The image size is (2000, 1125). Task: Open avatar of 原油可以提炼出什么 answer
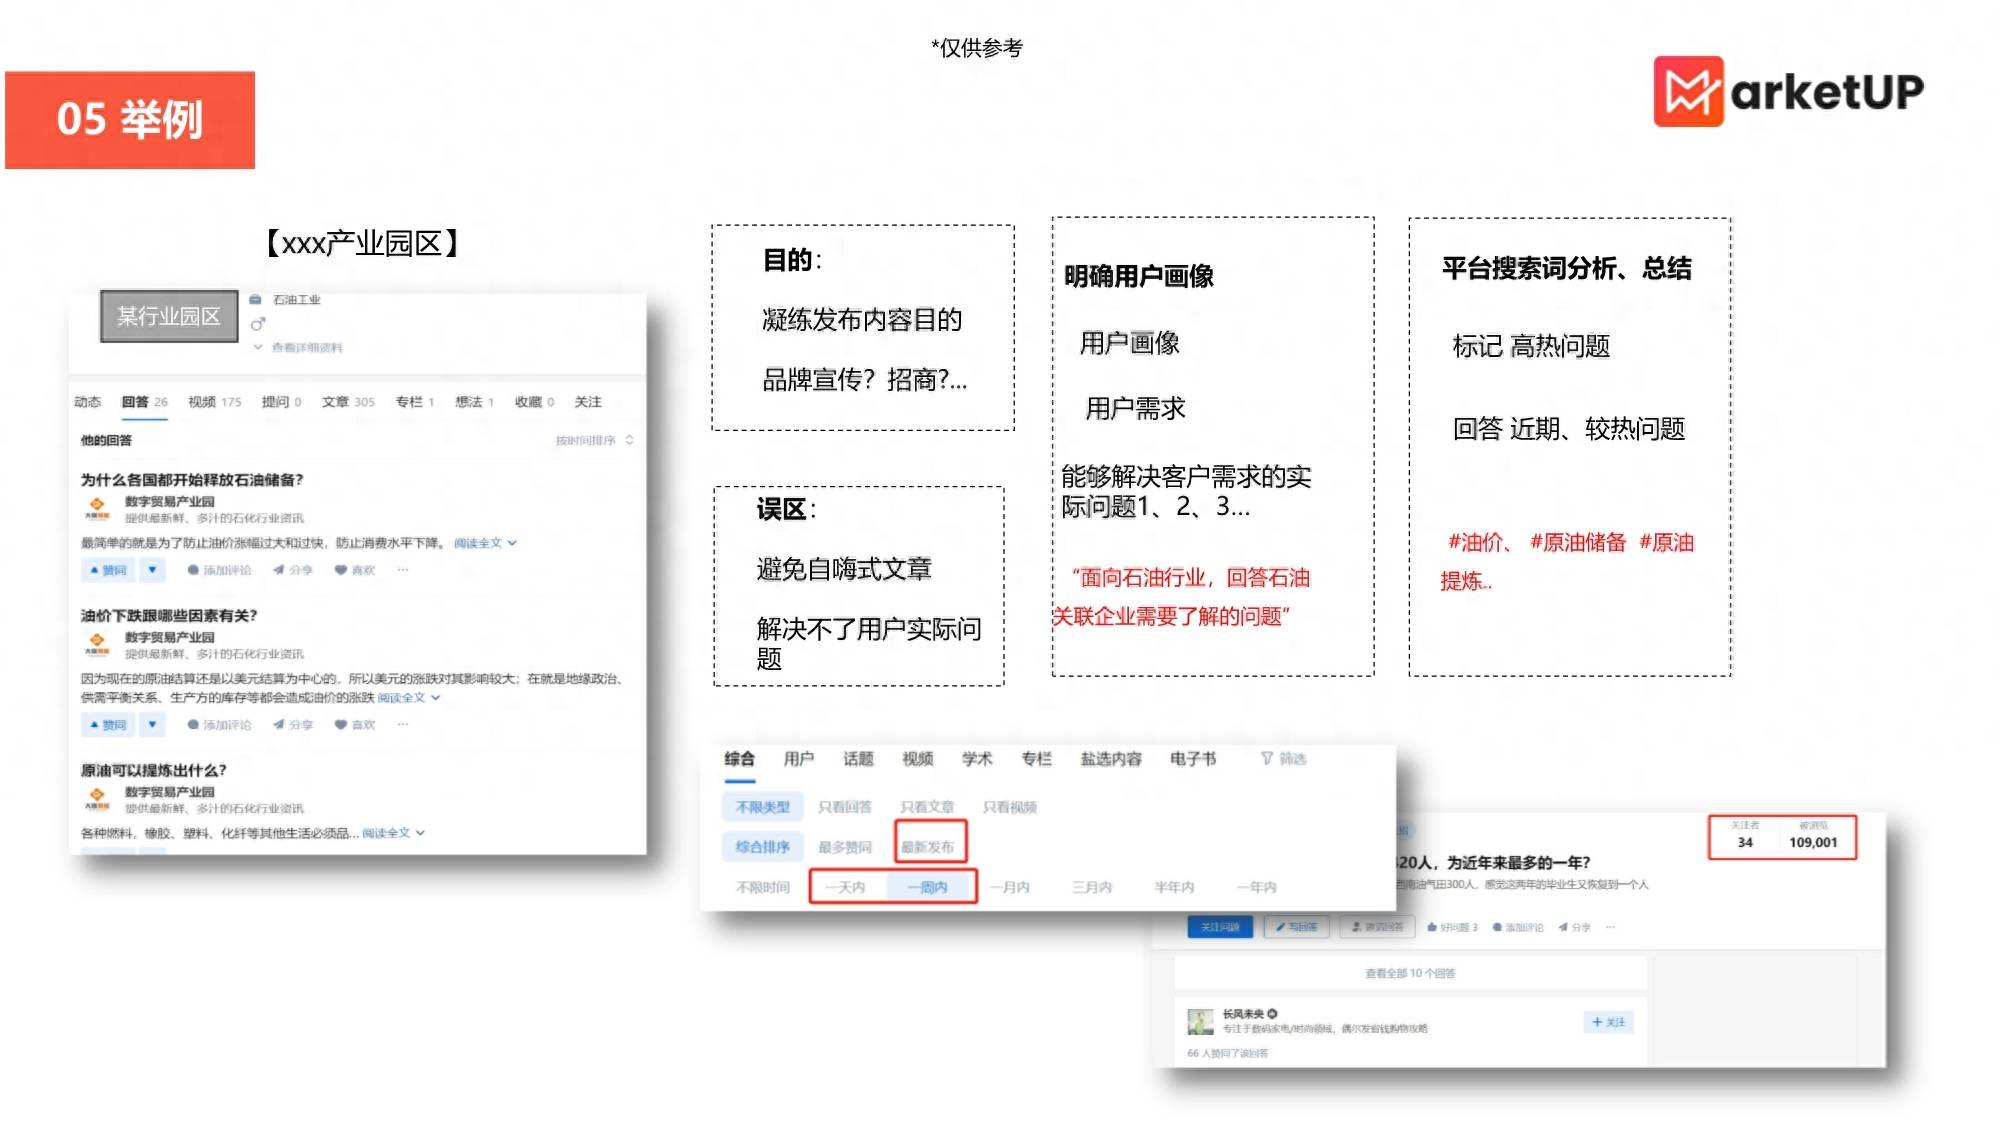tap(97, 798)
